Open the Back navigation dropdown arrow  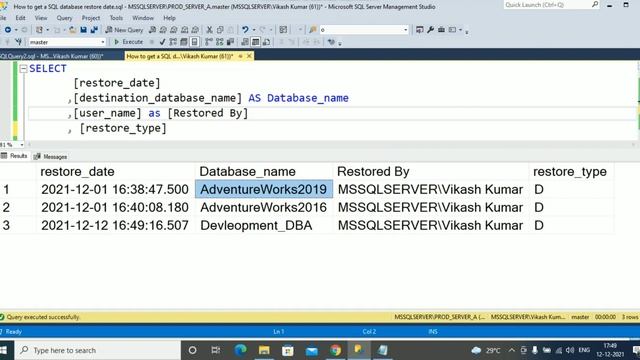[x=16, y=30]
